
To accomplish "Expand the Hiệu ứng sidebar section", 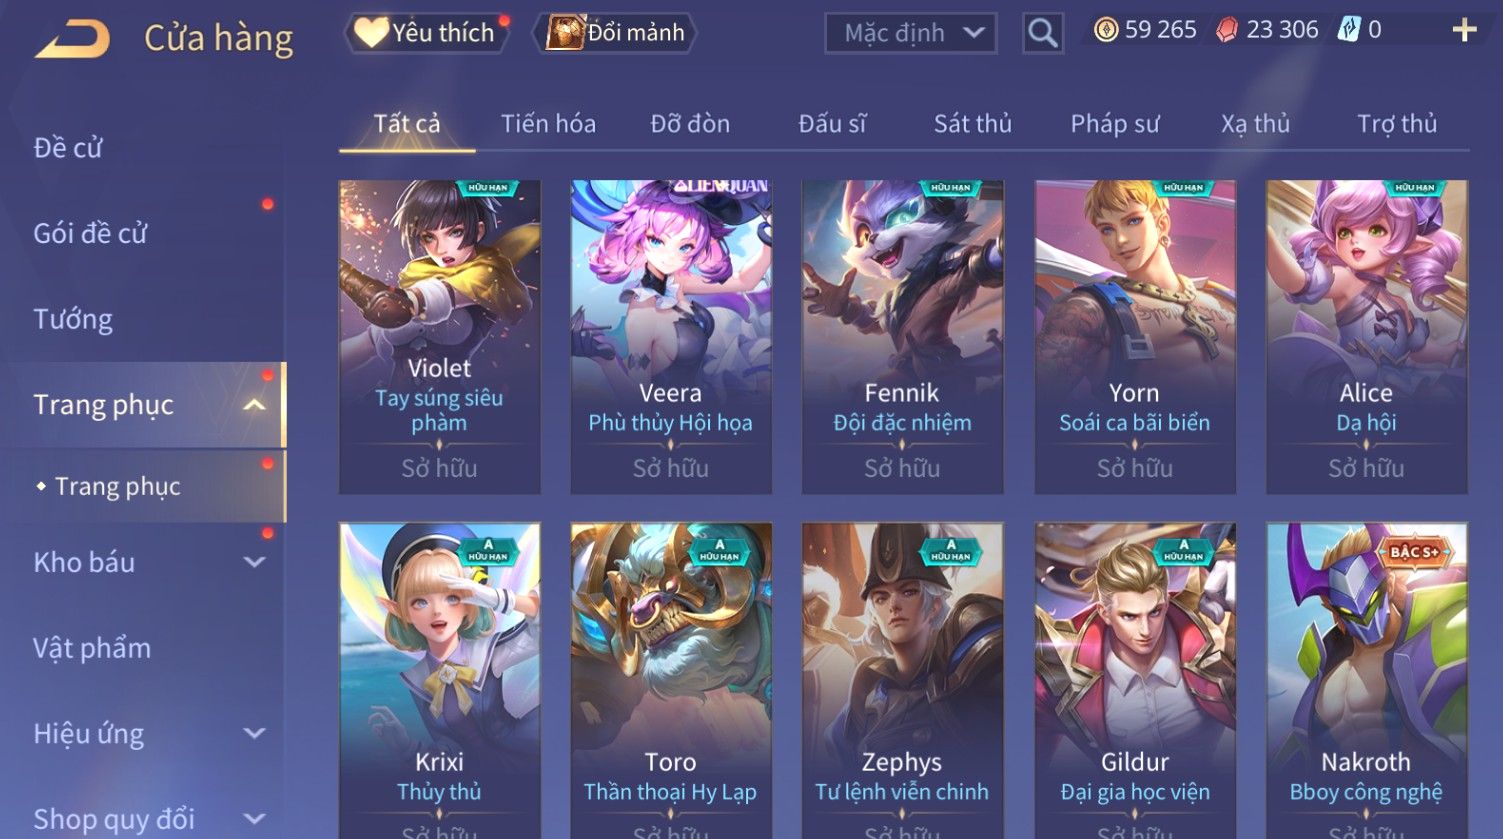I will [x=254, y=734].
